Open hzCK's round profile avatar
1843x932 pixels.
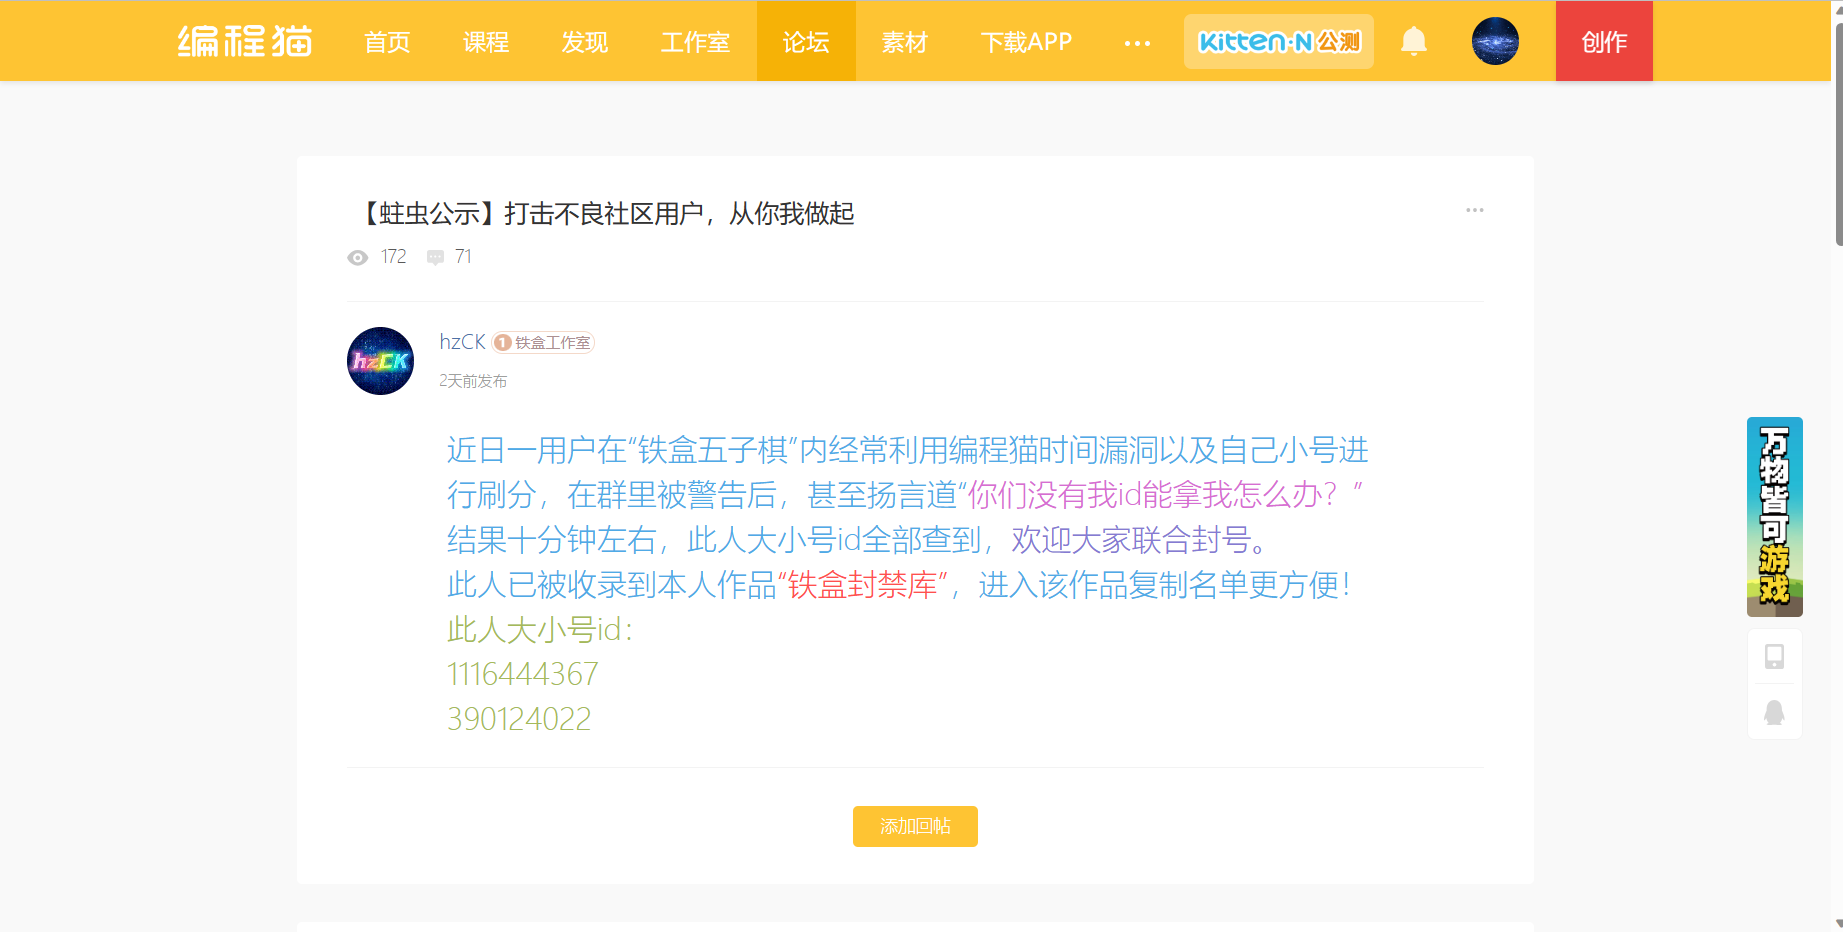(380, 361)
